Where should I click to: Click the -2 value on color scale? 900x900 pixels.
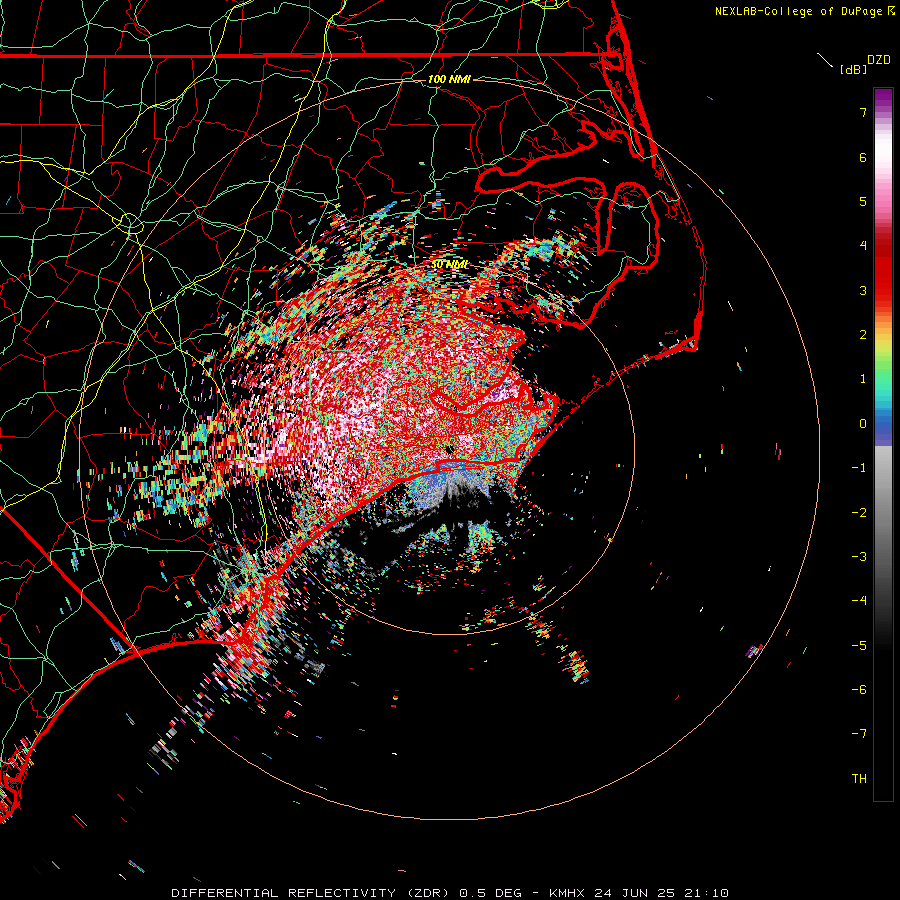pos(859,513)
